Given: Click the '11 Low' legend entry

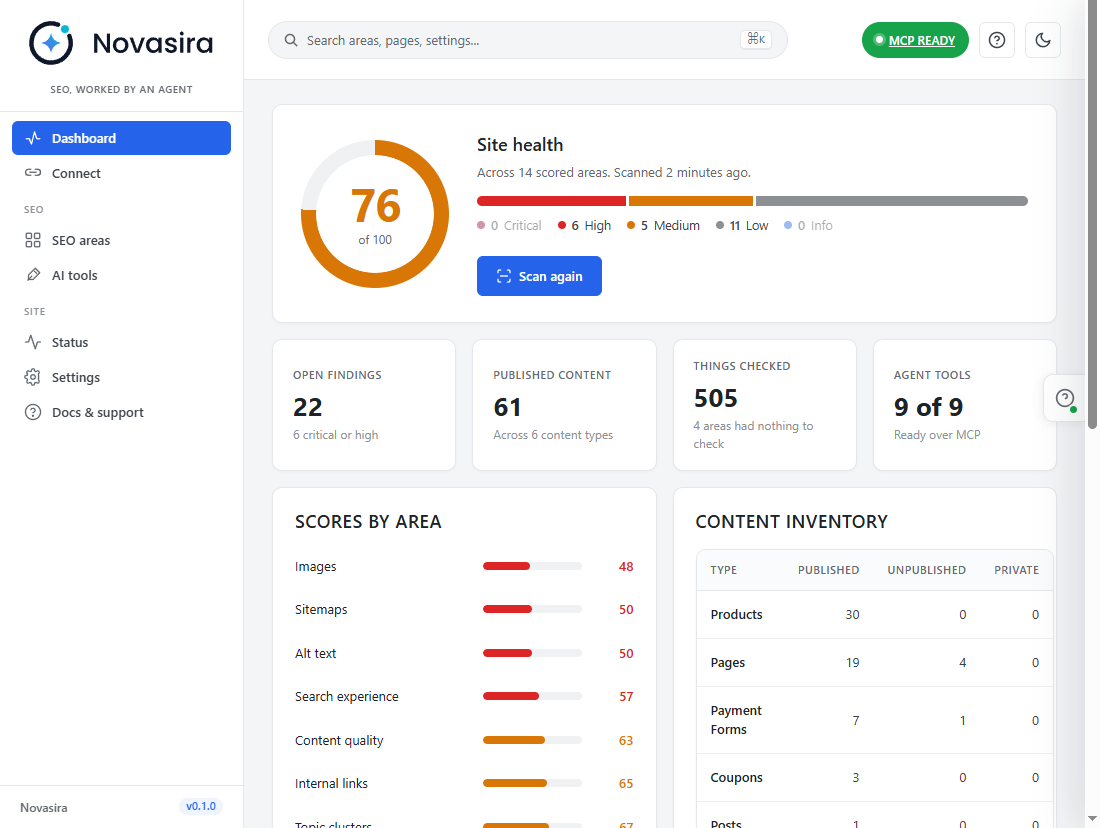Looking at the screenshot, I should 742,225.
